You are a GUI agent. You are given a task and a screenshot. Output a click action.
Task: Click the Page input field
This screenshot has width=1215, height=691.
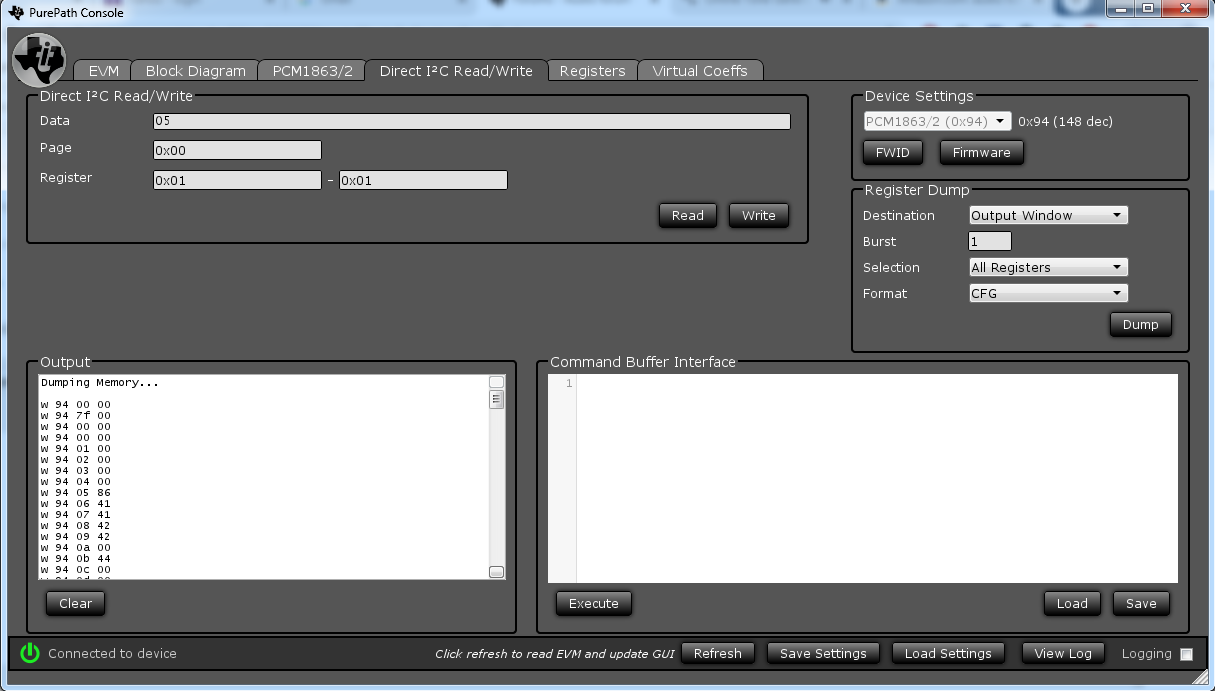237,150
